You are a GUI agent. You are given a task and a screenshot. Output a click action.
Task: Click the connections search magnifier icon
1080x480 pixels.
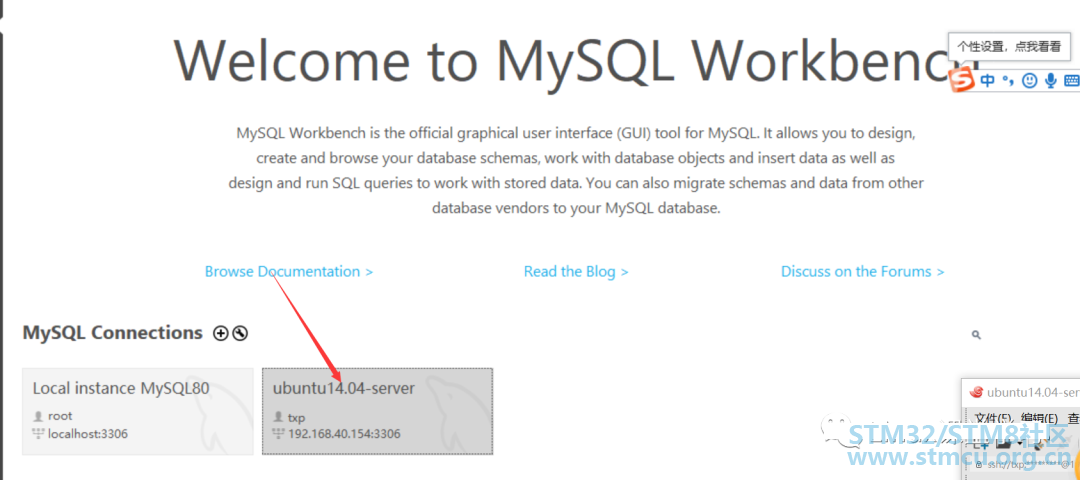(x=976, y=335)
